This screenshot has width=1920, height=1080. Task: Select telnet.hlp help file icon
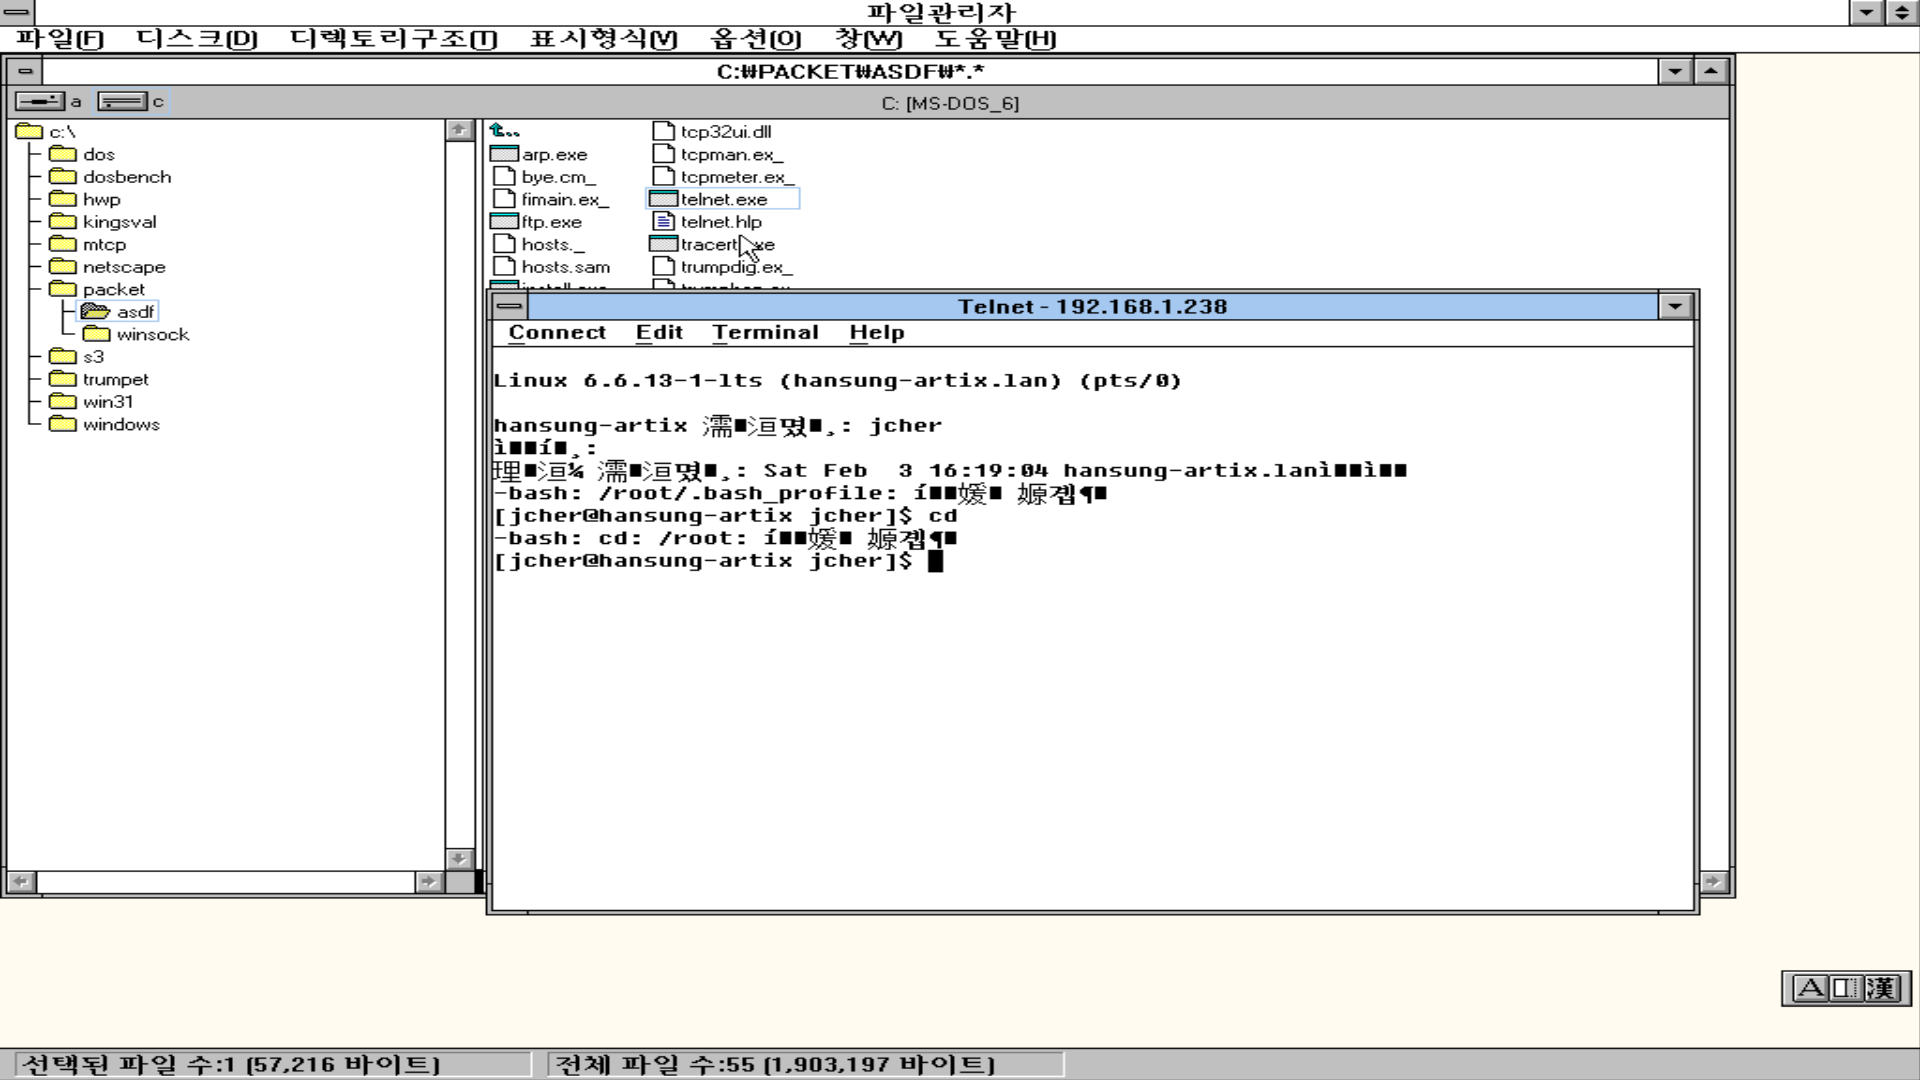[664, 221]
